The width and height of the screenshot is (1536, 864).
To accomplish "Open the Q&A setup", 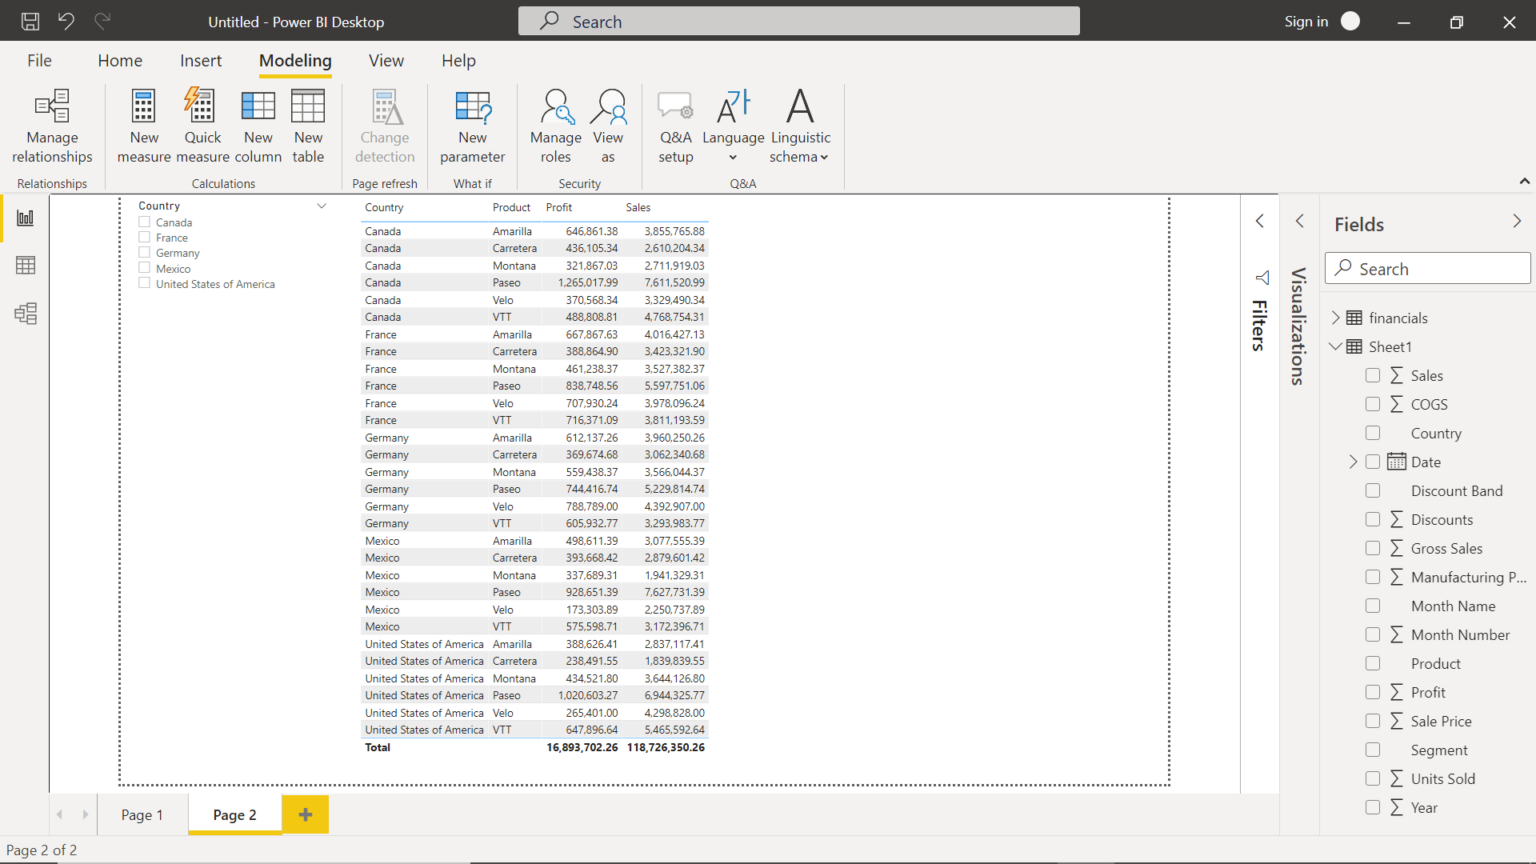I will click(x=675, y=124).
